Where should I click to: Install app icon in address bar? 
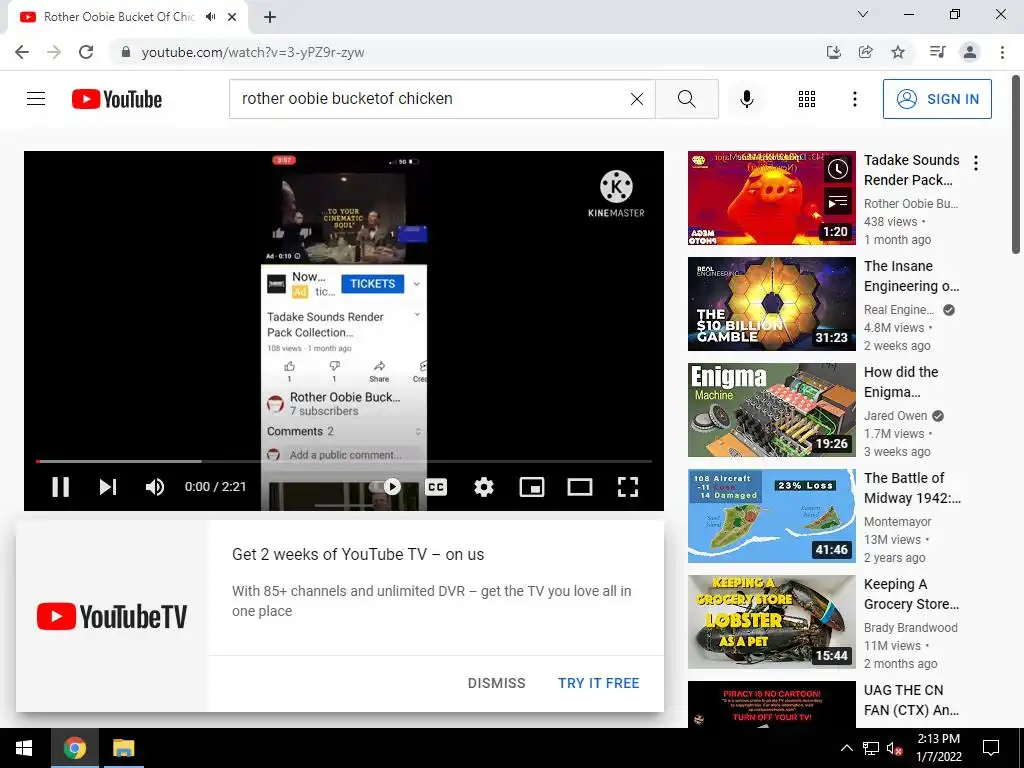[x=834, y=52]
